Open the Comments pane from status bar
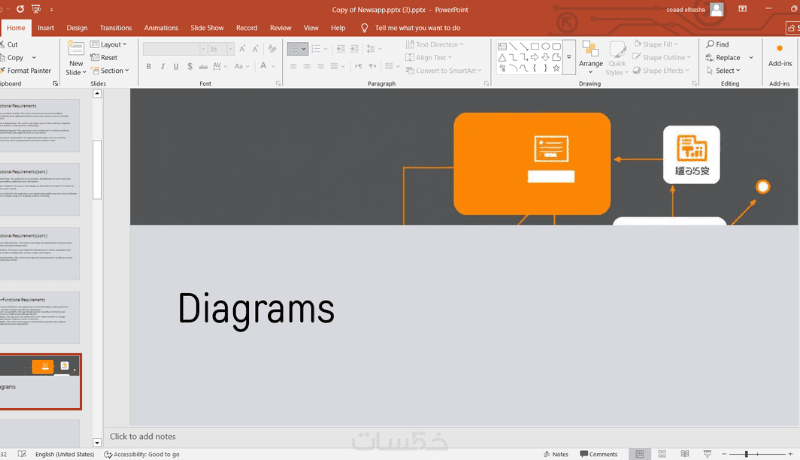 pyautogui.click(x=598, y=454)
